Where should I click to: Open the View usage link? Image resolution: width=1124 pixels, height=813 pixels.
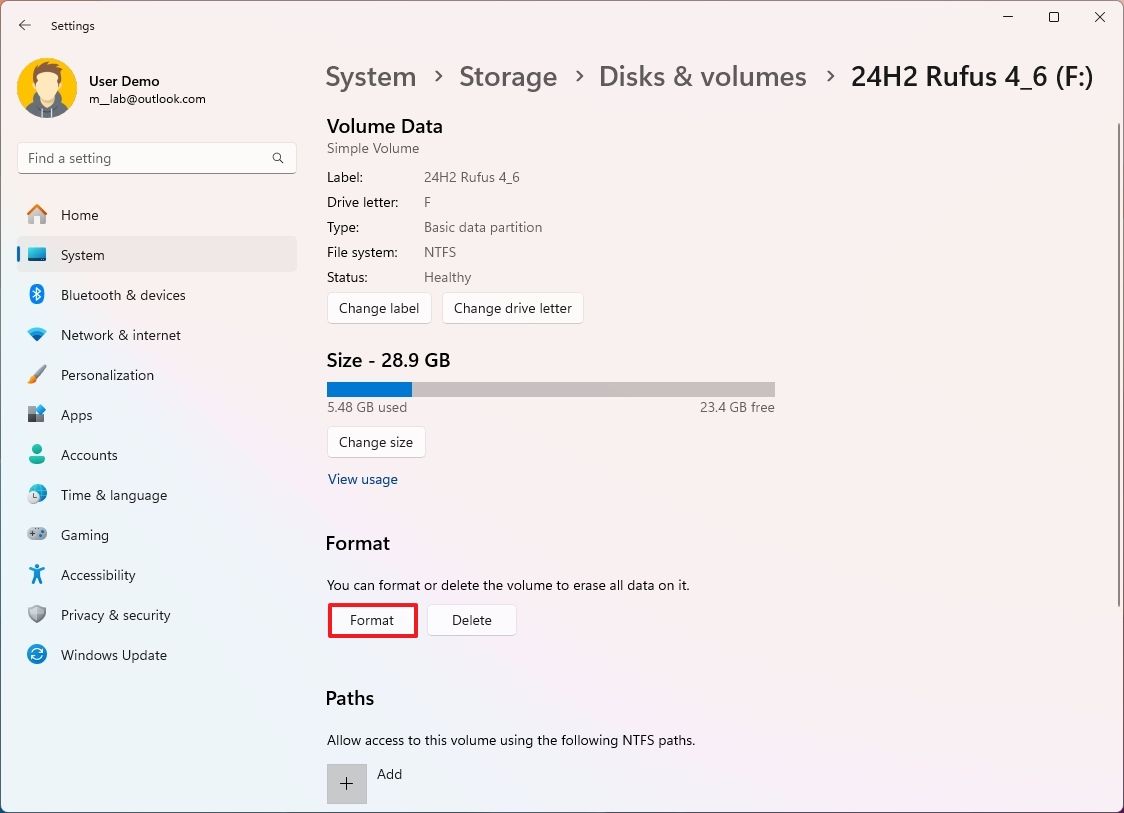pos(363,479)
